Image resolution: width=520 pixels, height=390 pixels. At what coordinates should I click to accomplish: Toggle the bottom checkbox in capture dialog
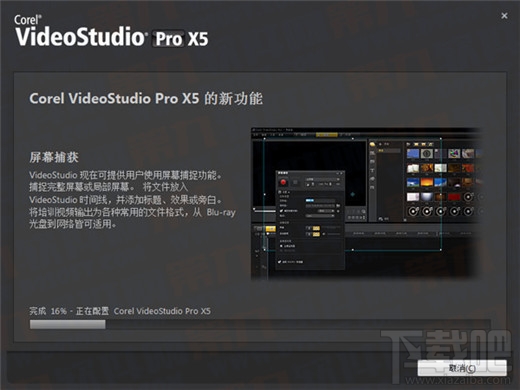point(279,262)
